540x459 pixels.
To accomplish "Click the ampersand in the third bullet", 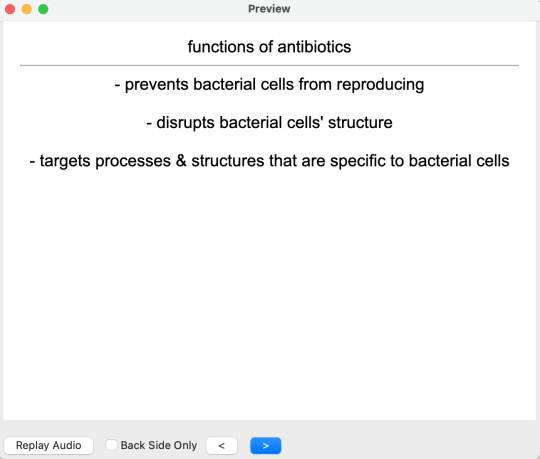I will tap(181, 161).
